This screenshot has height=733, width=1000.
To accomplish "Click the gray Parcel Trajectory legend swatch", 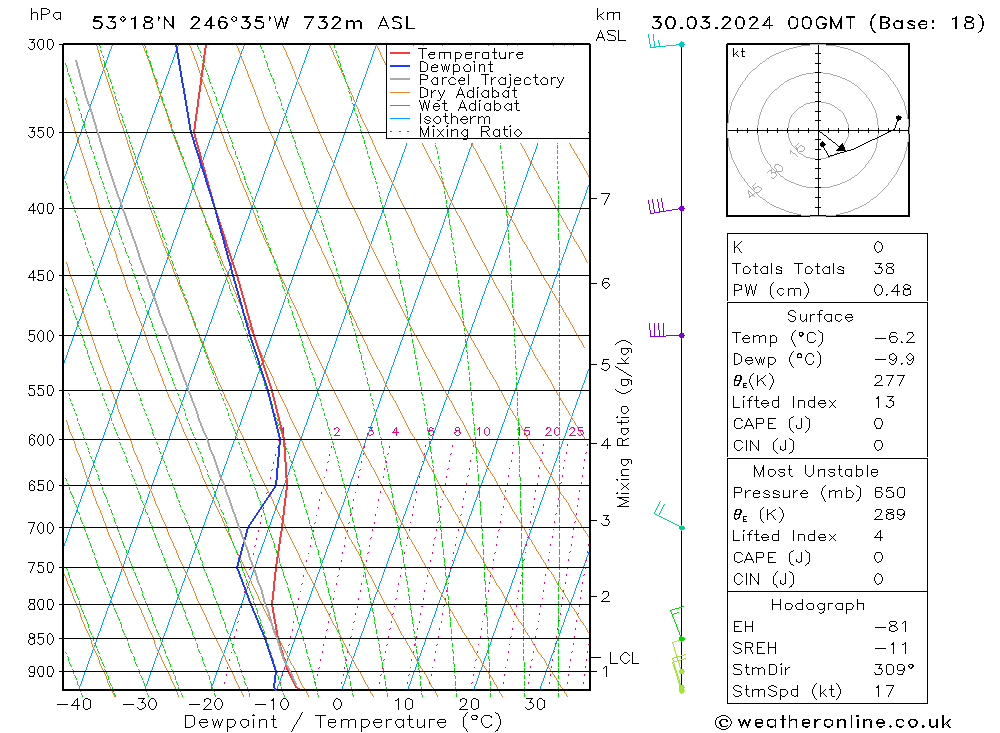I will [x=399, y=79].
